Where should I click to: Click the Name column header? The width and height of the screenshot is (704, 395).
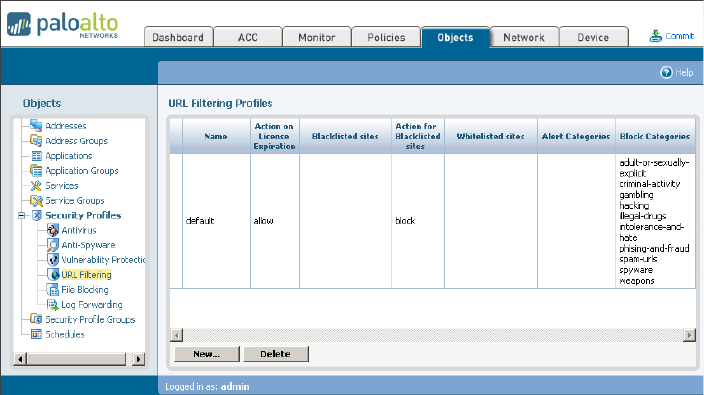216,136
